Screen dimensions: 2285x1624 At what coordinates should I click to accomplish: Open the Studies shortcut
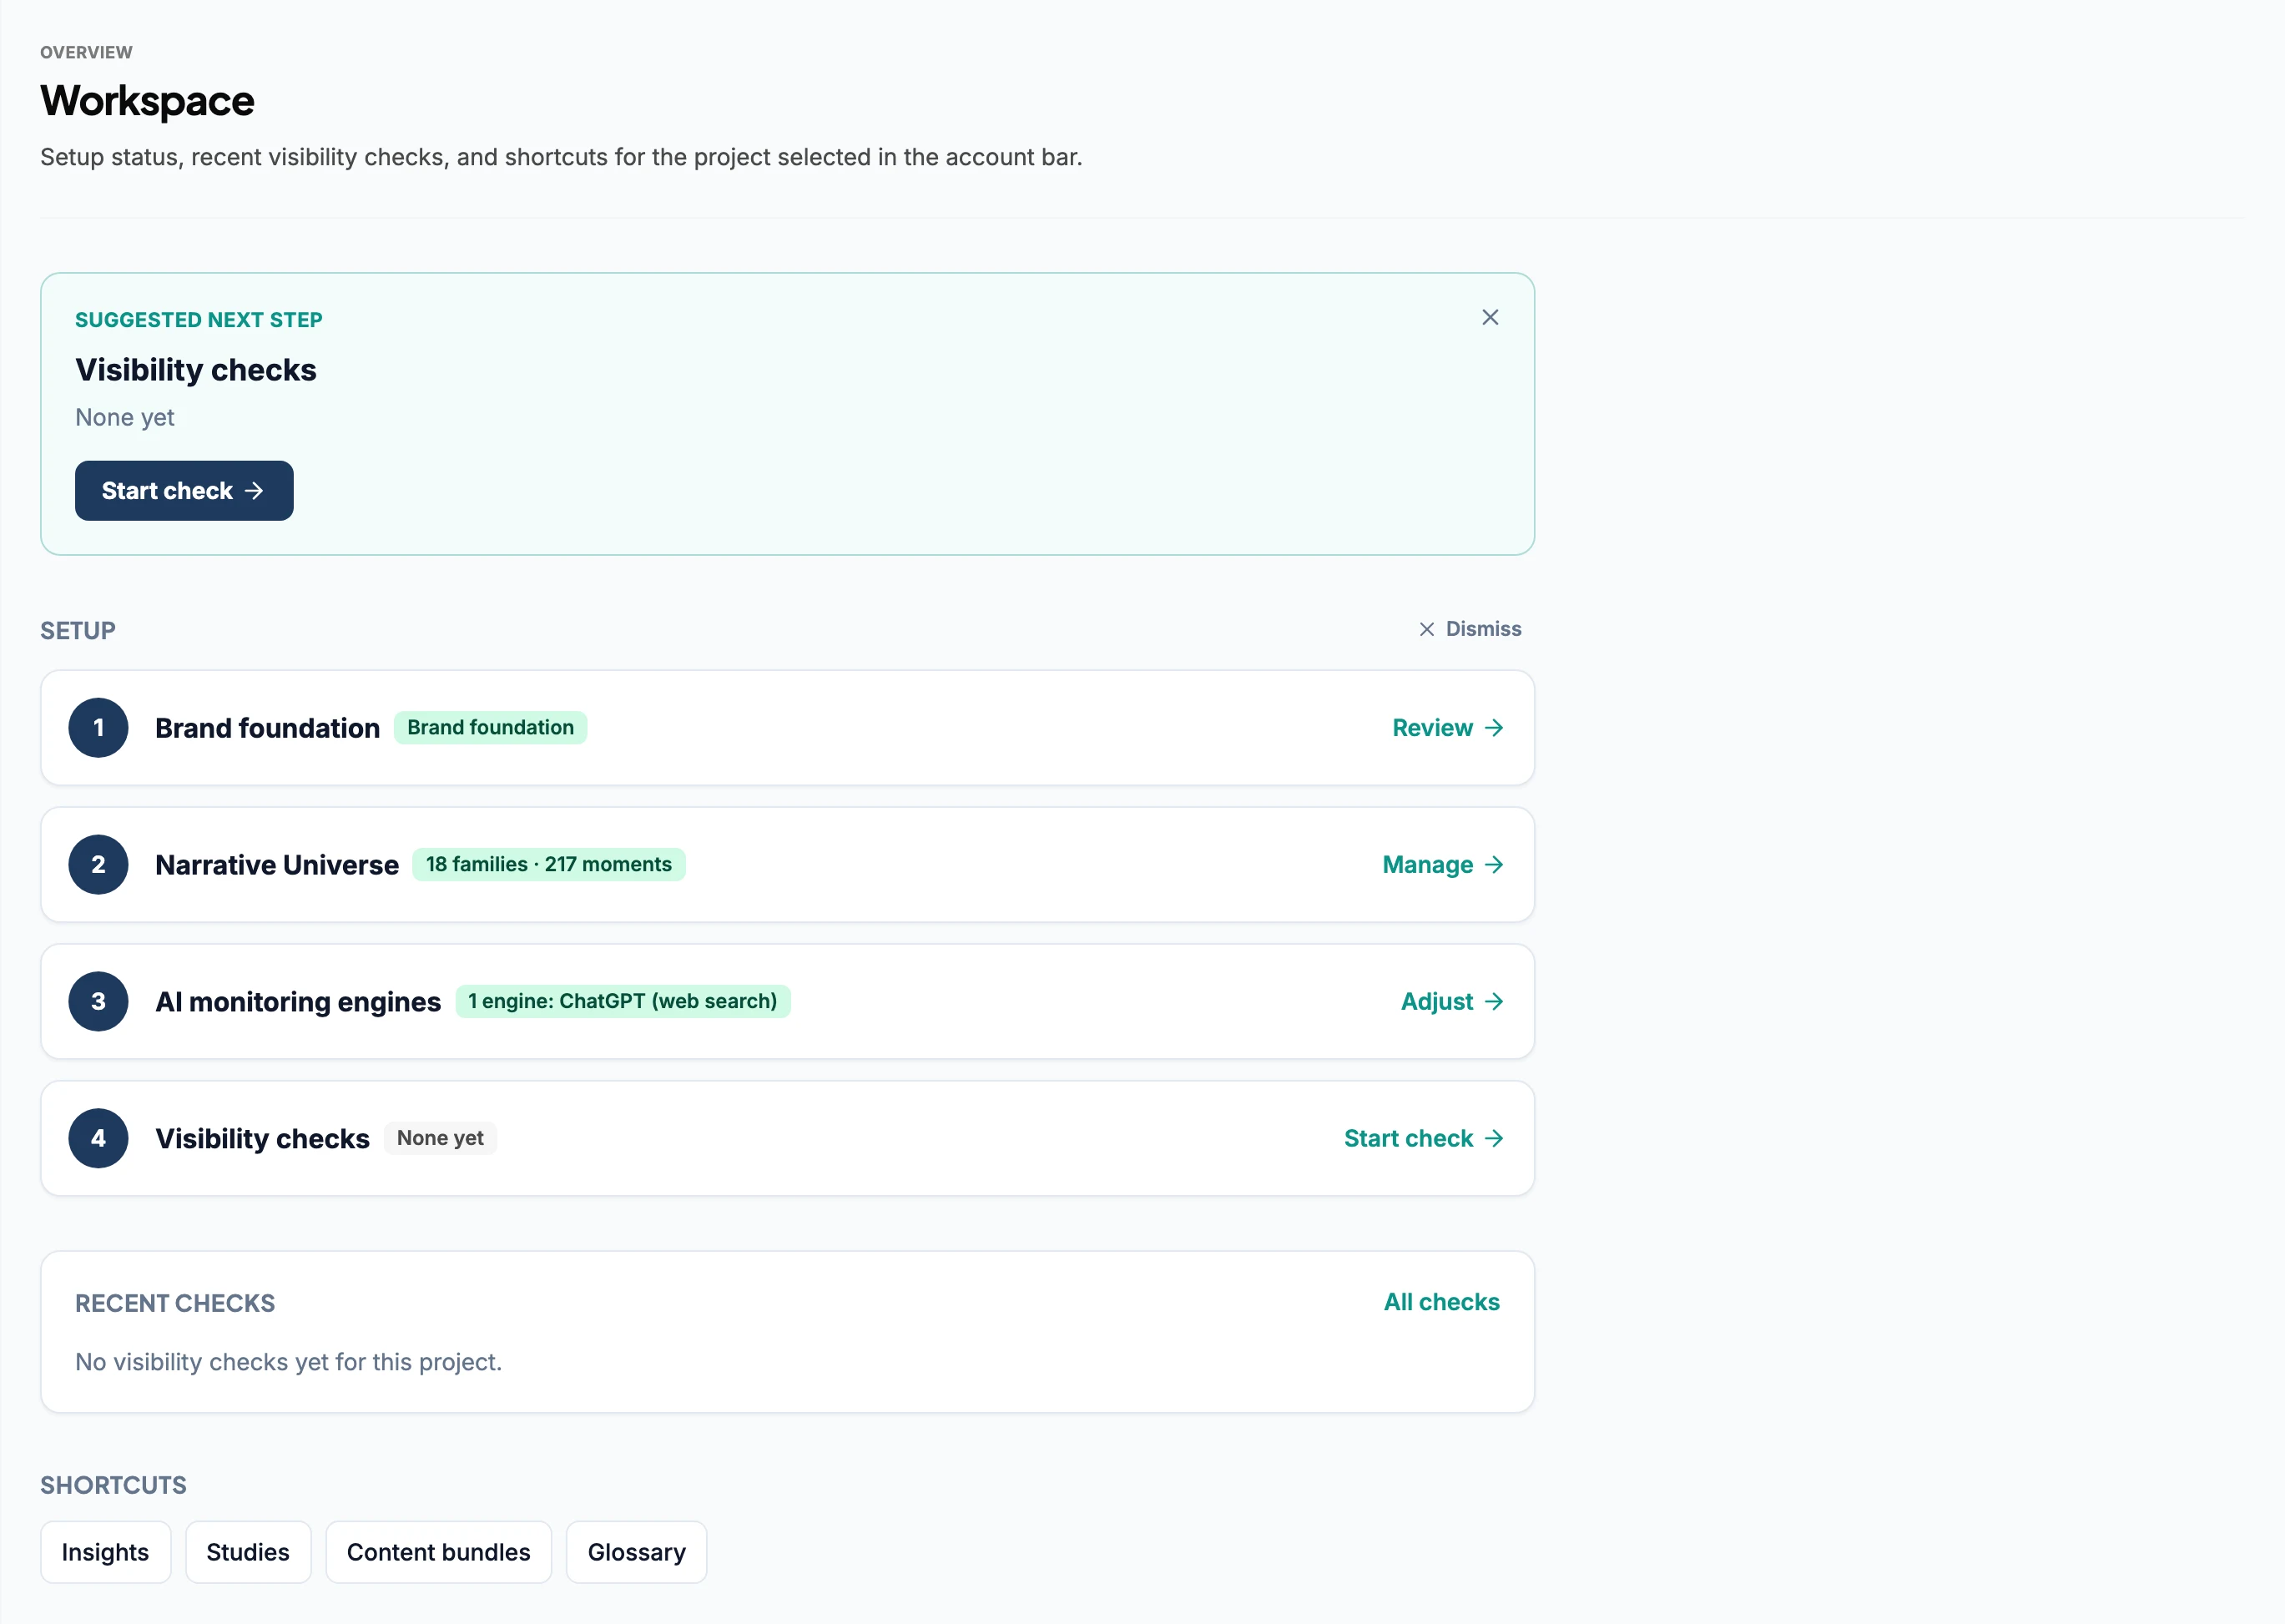248,1552
